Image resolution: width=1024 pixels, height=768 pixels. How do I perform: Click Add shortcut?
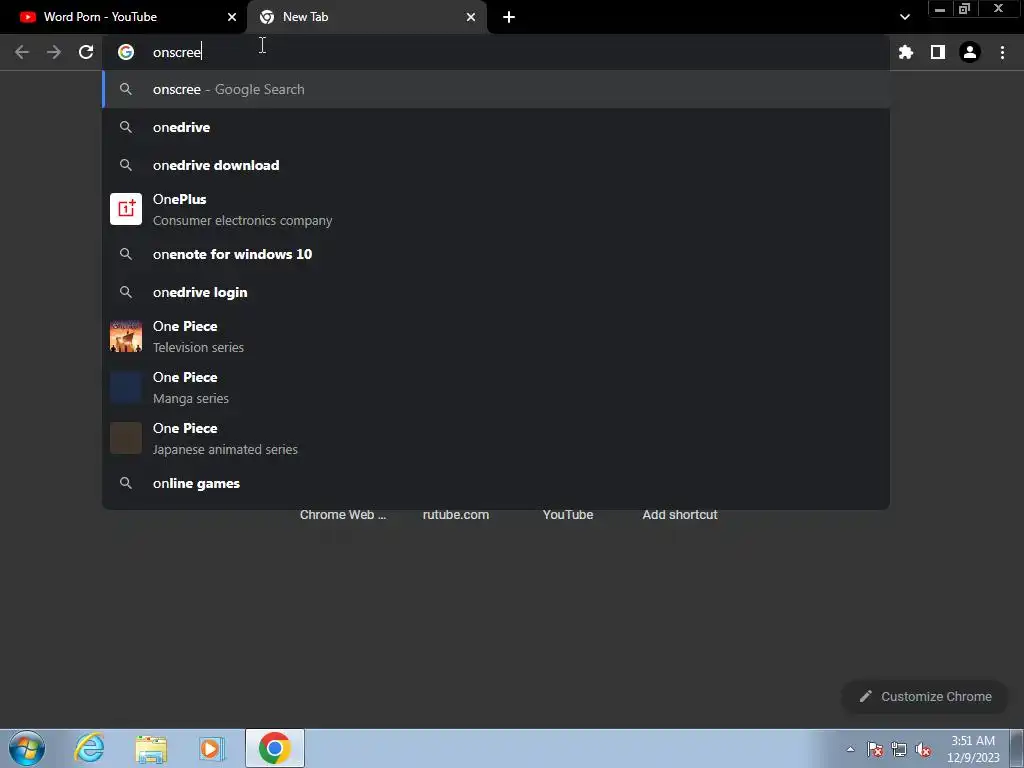coord(680,515)
